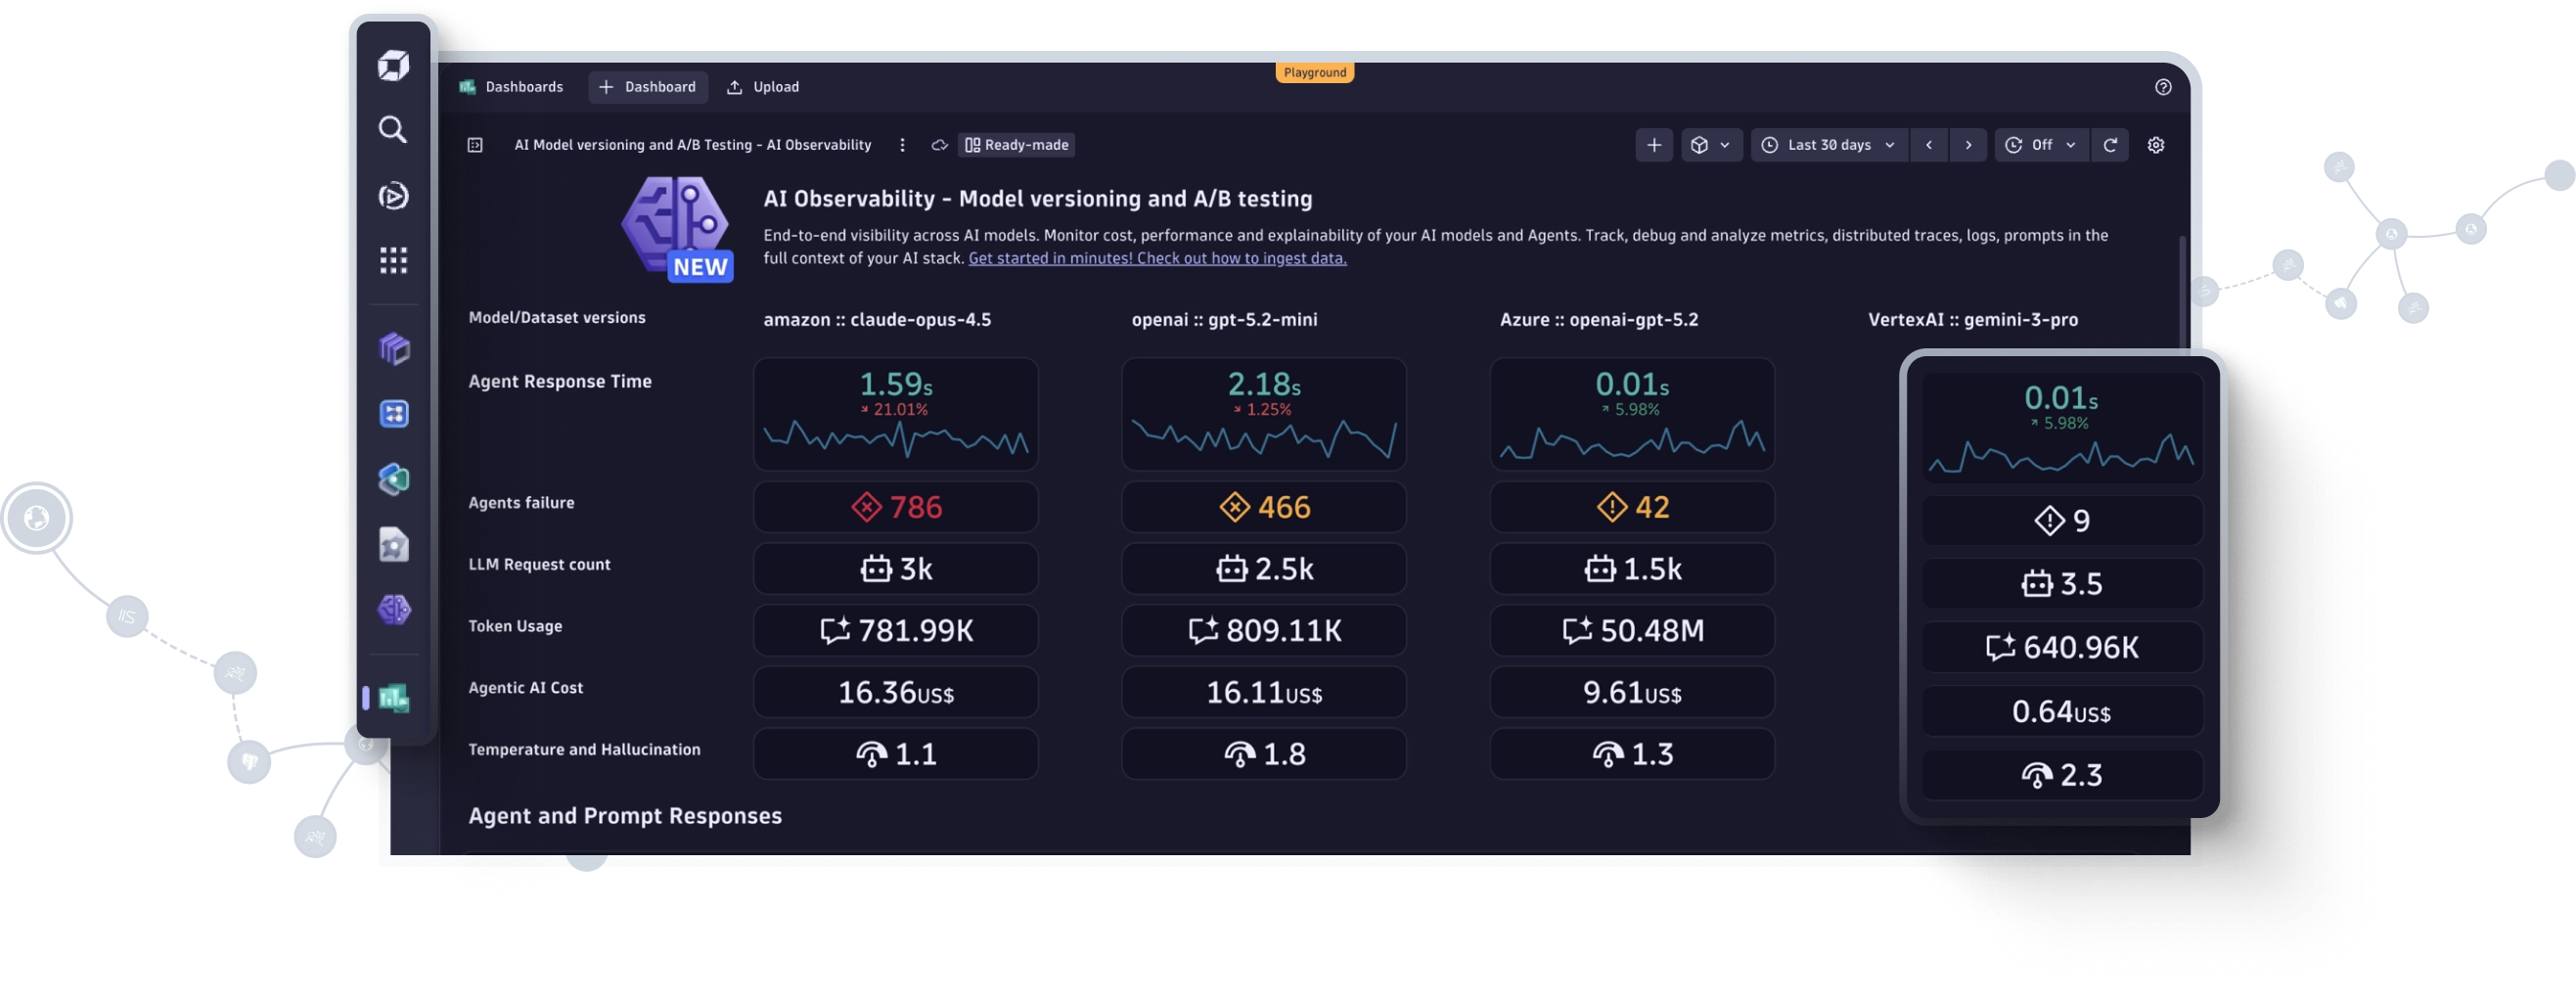Open claude-opus-4.5 response time 1.59s tile

click(895, 414)
